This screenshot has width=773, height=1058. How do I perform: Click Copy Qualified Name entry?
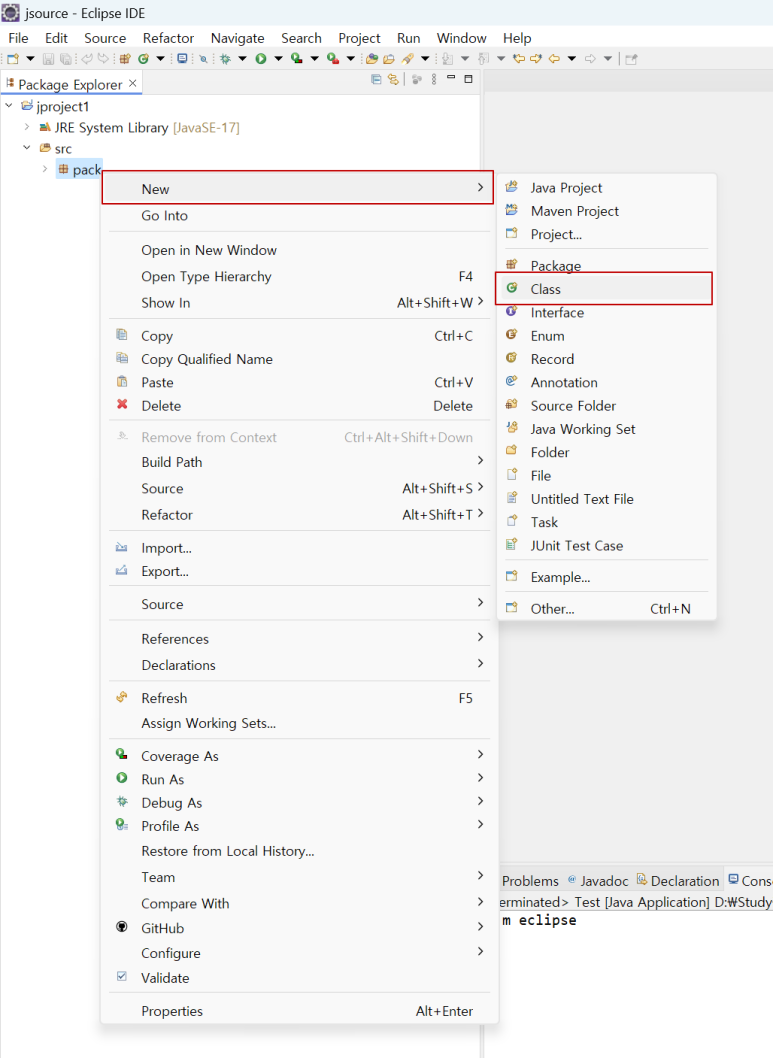(x=299, y=359)
